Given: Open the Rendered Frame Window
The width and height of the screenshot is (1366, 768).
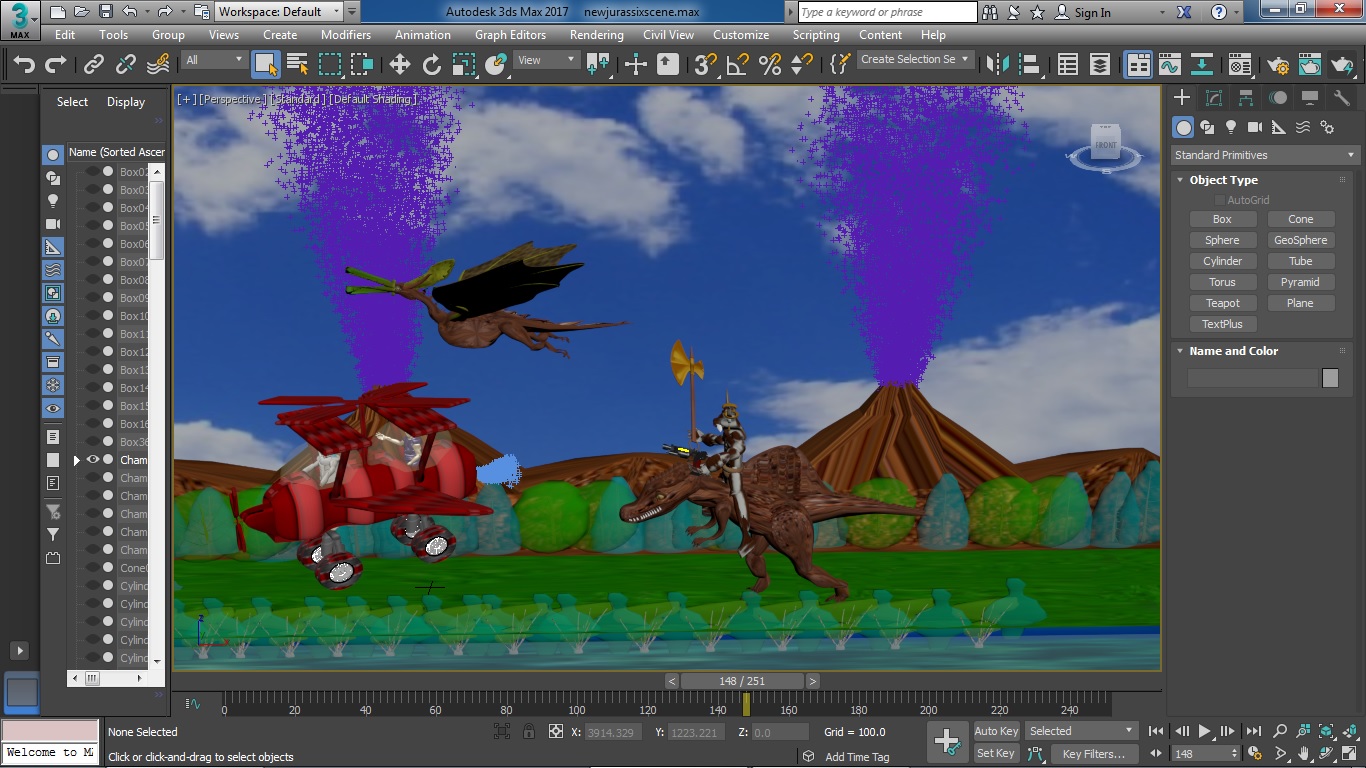Looking at the screenshot, I should click(1310, 65).
